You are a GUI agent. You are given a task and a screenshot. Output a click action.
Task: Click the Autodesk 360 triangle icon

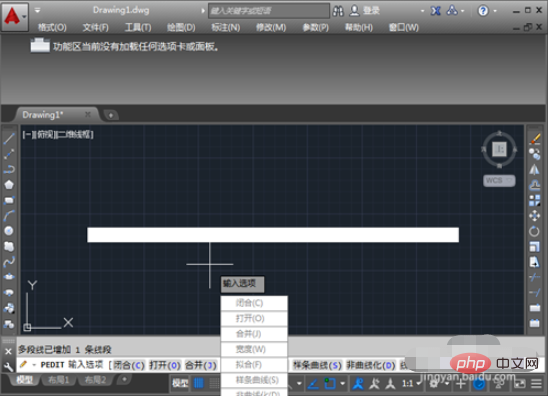[452, 11]
